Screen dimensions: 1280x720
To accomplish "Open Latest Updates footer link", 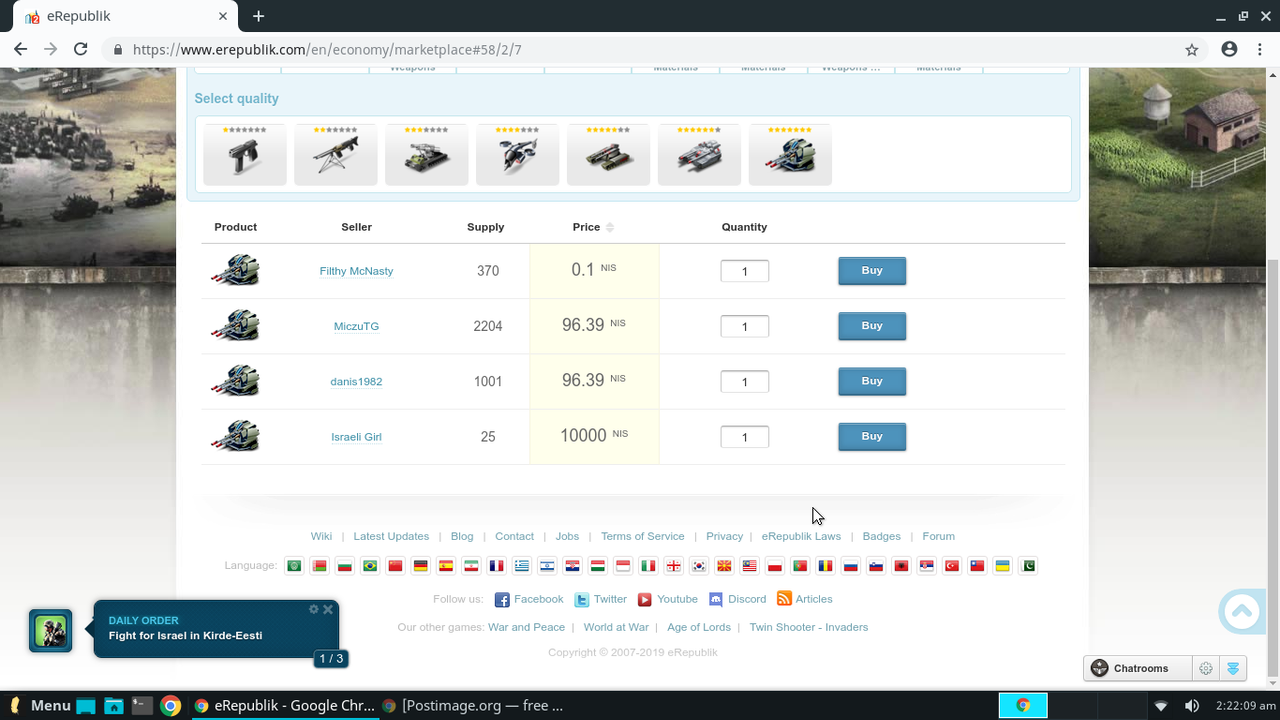I will (391, 536).
